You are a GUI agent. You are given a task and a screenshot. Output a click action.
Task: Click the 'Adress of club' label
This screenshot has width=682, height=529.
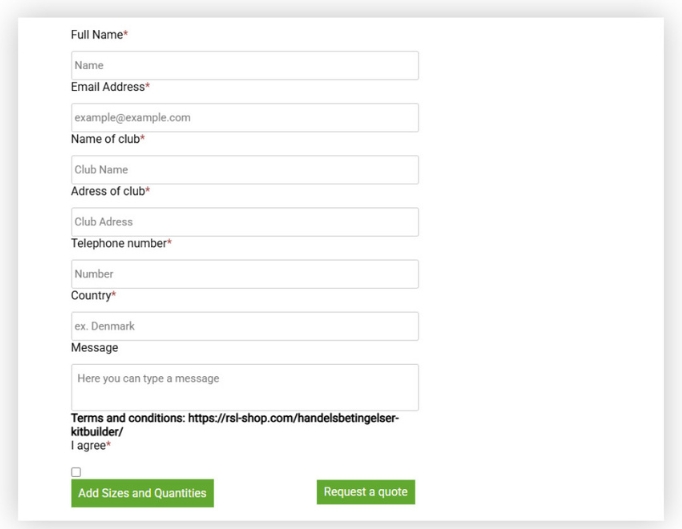(107, 191)
